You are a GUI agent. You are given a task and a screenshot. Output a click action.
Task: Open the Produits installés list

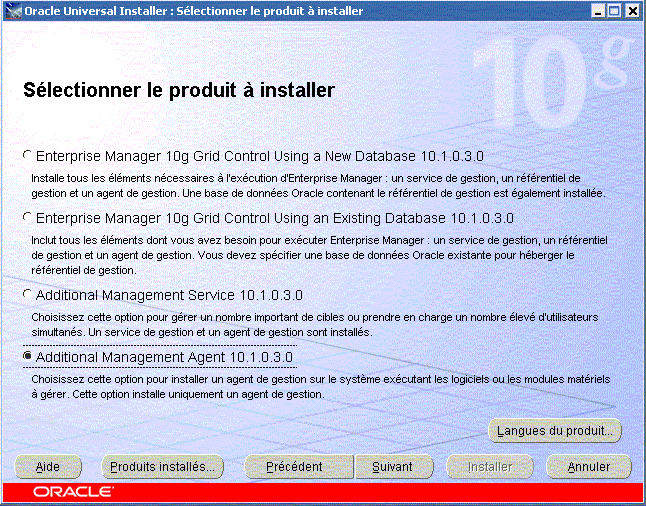point(163,466)
